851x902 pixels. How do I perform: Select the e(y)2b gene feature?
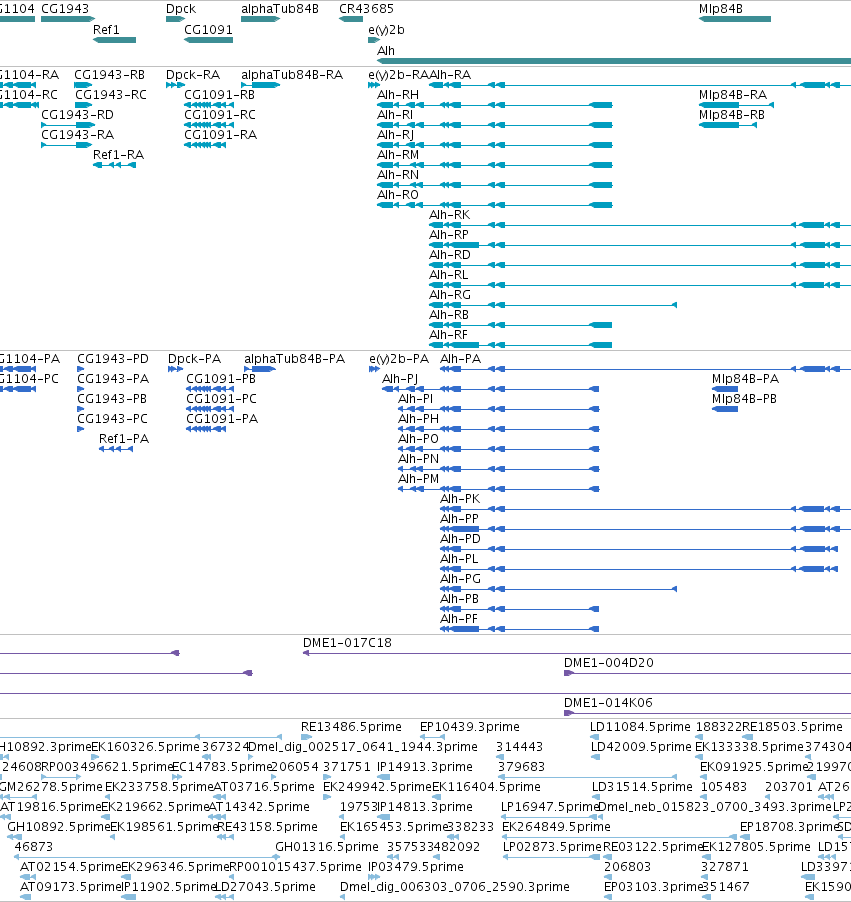click(374, 40)
